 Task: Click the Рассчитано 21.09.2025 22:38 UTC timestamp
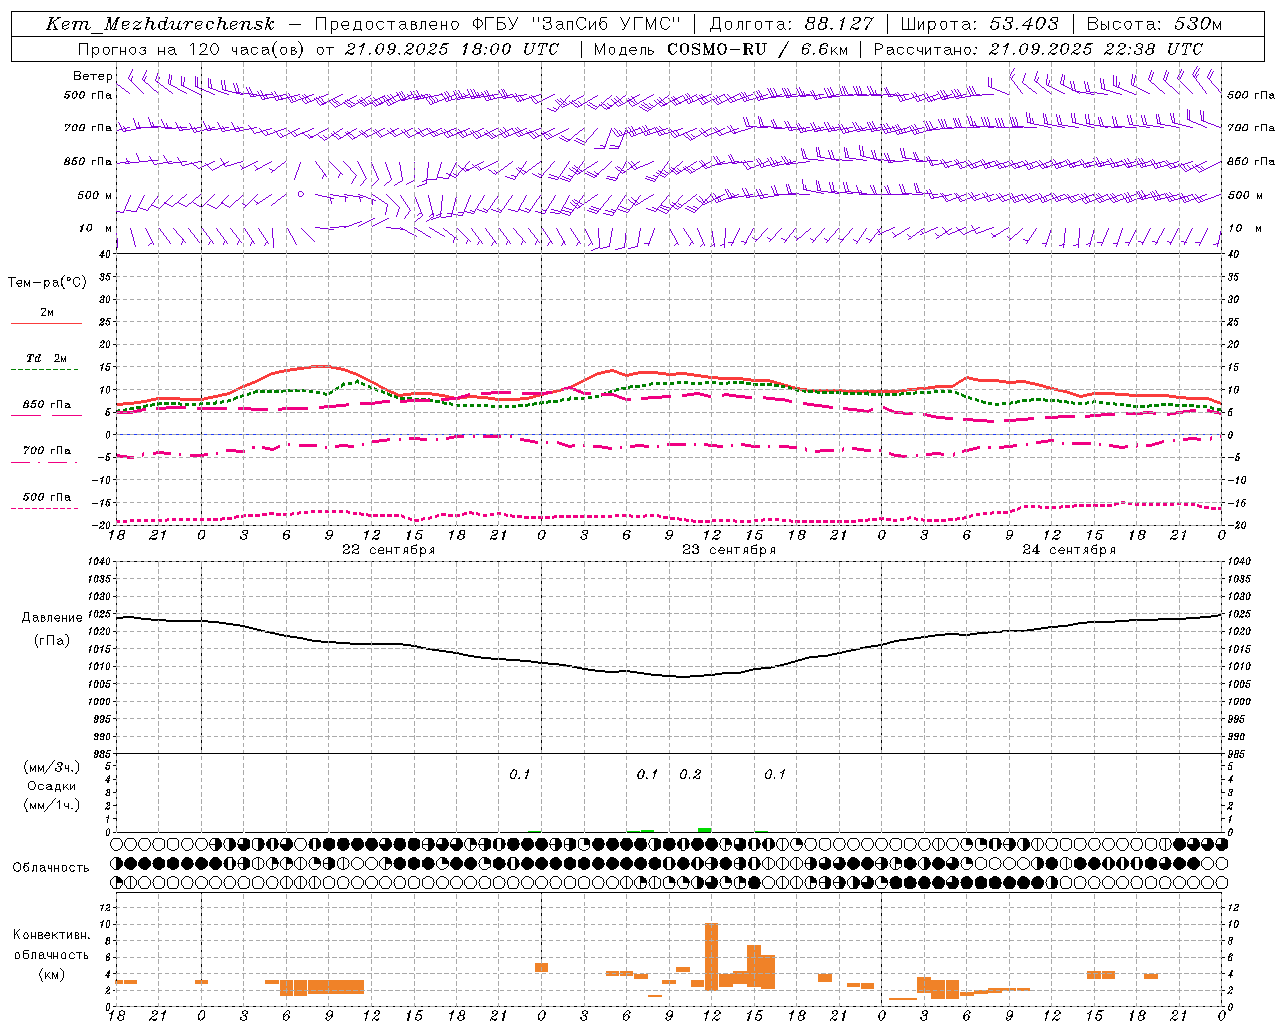[1038, 49]
